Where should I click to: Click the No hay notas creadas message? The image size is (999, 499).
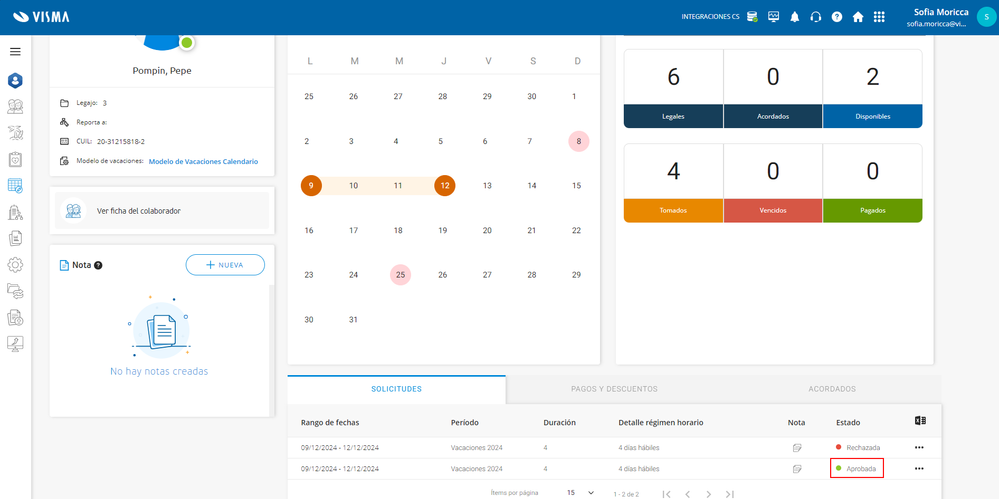159,371
